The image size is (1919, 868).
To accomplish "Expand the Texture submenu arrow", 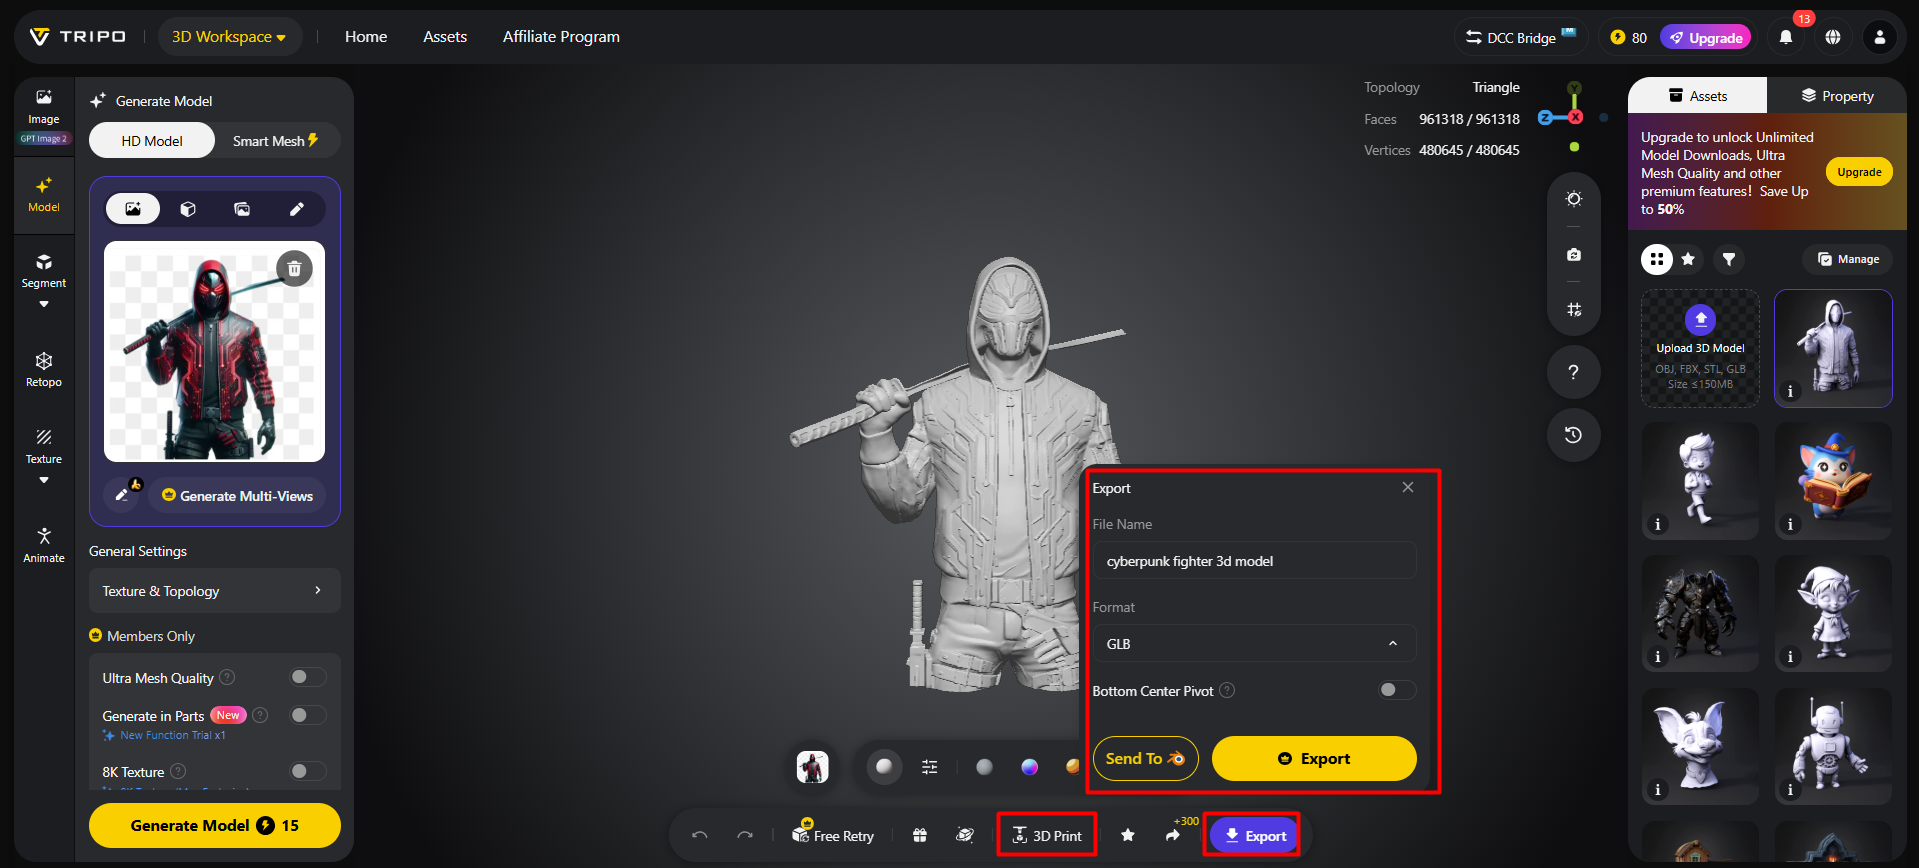I will (x=44, y=480).
